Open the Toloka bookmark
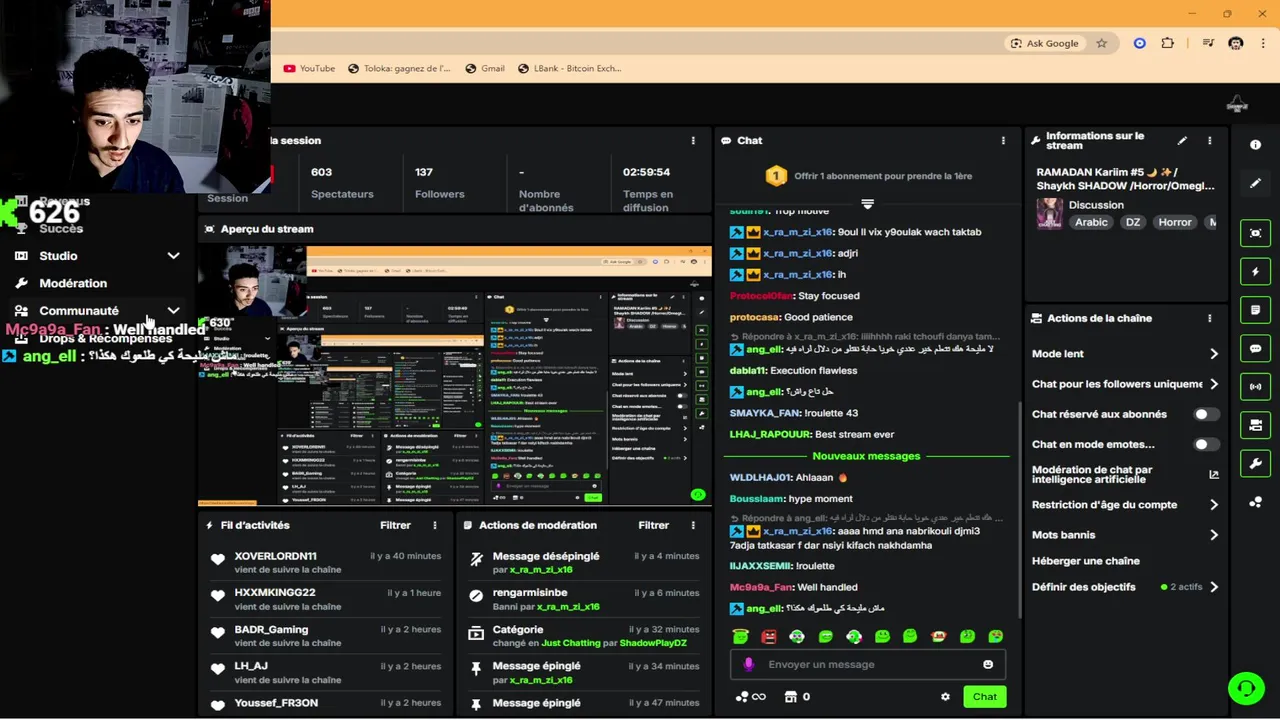The image size is (1280, 720). point(399,68)
